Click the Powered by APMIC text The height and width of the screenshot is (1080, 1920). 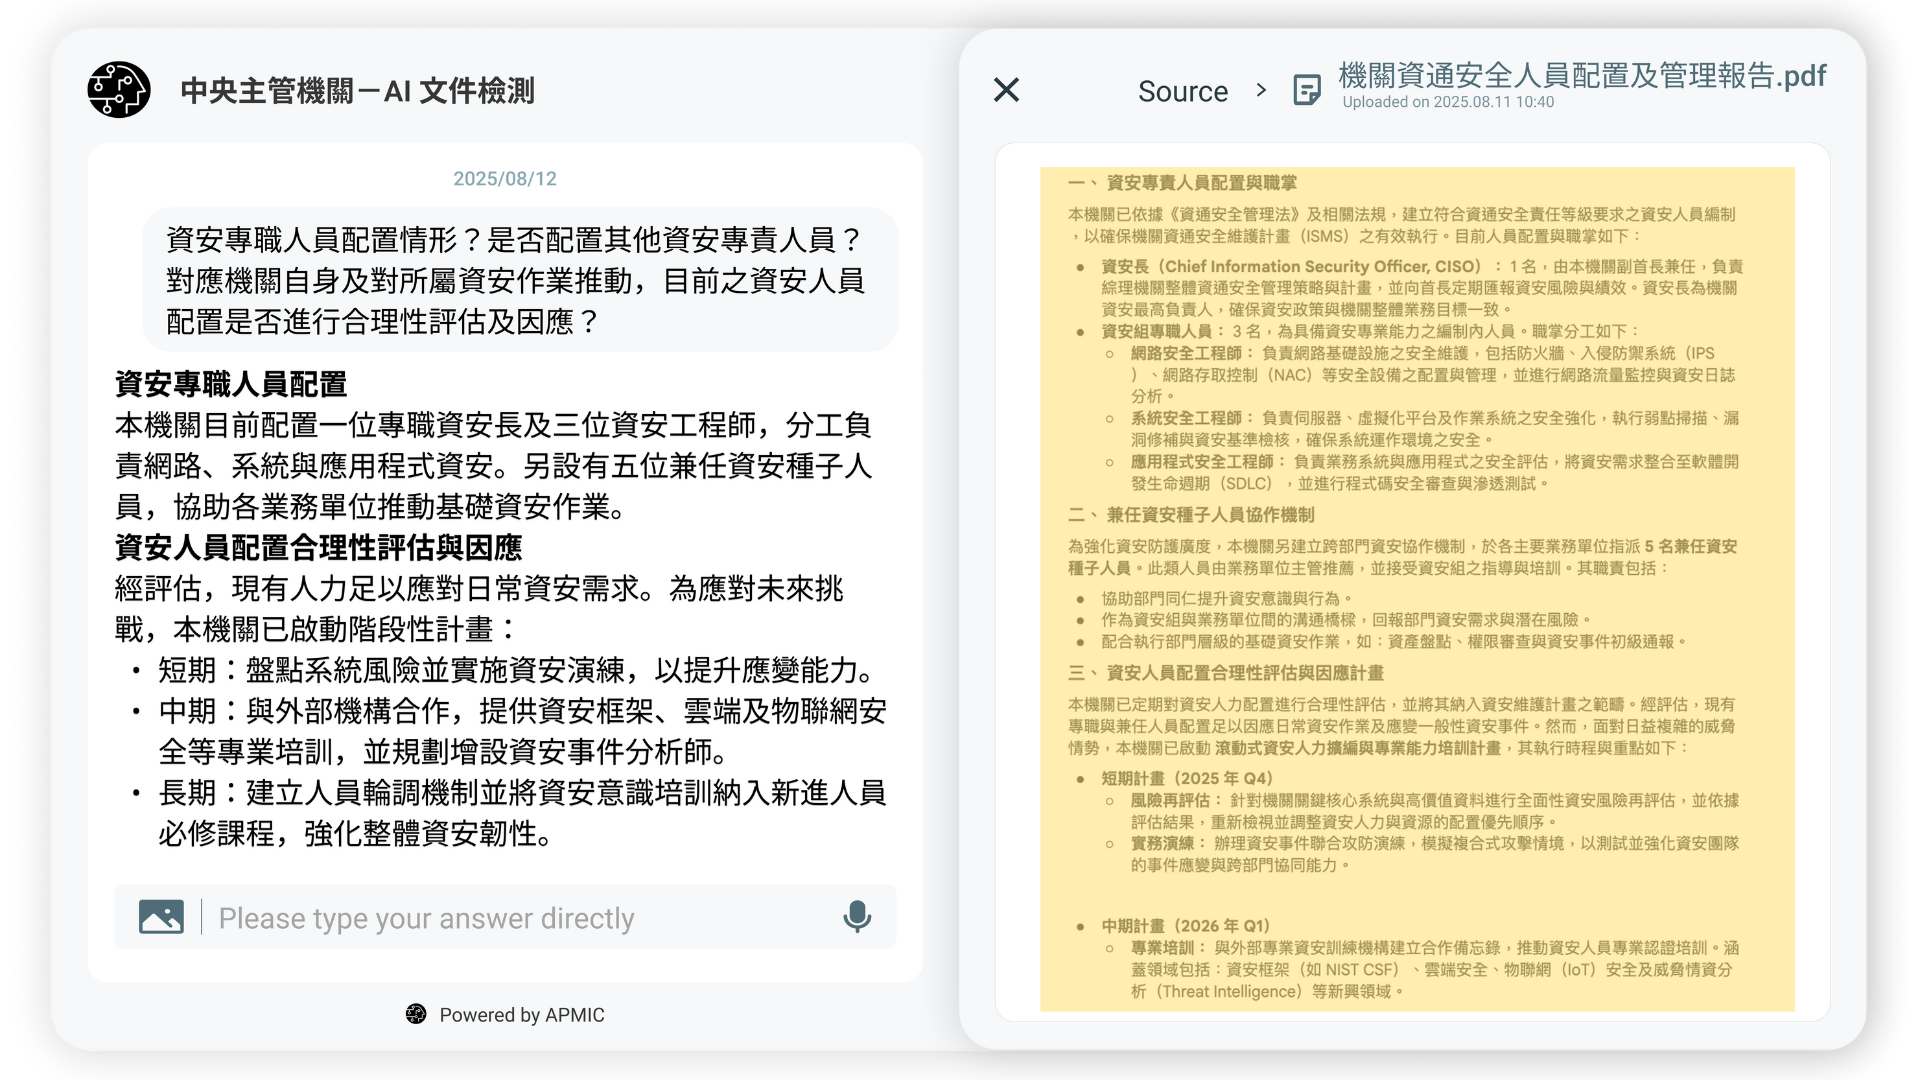[x=521, y=1015]
